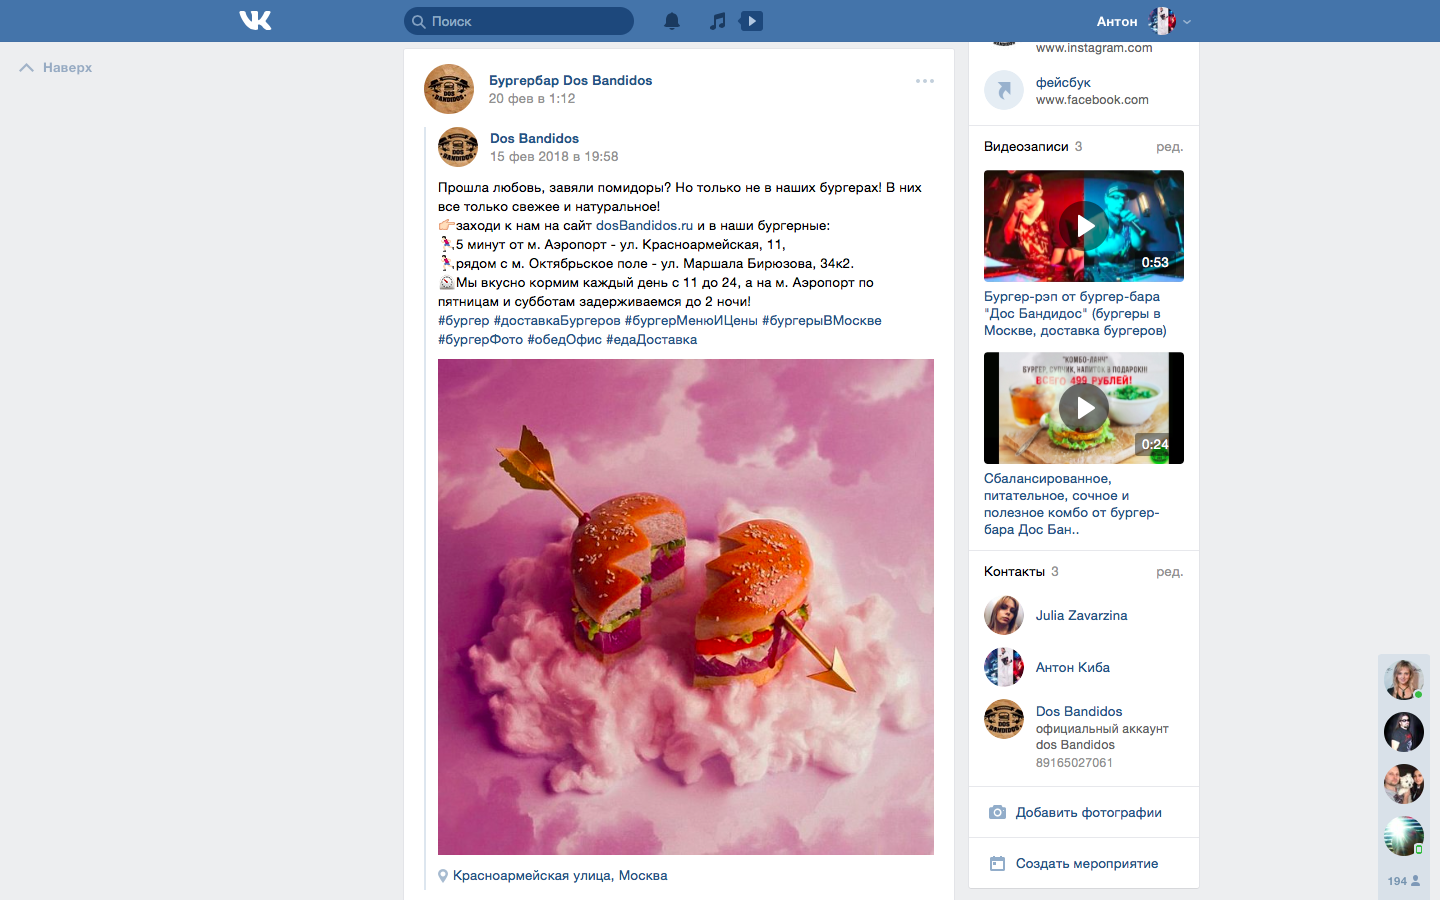
Task: Play the combo lunch video thumbnail
Action: tap(1083, 408)
